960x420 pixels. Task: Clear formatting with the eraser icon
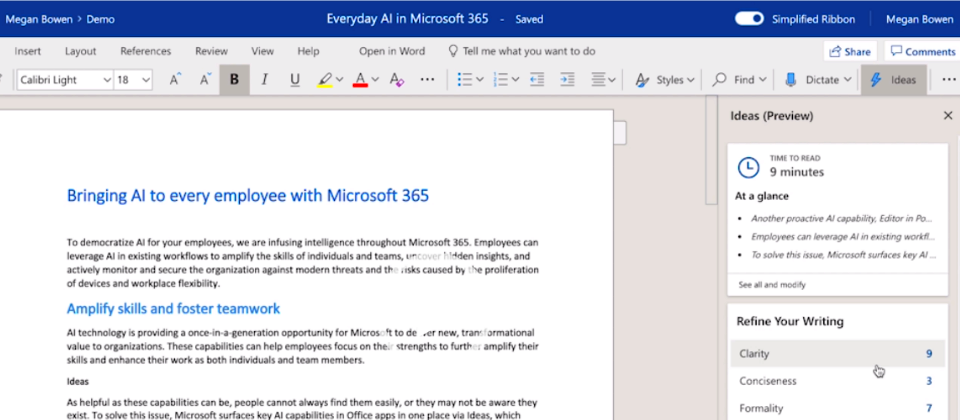[397, 80]
